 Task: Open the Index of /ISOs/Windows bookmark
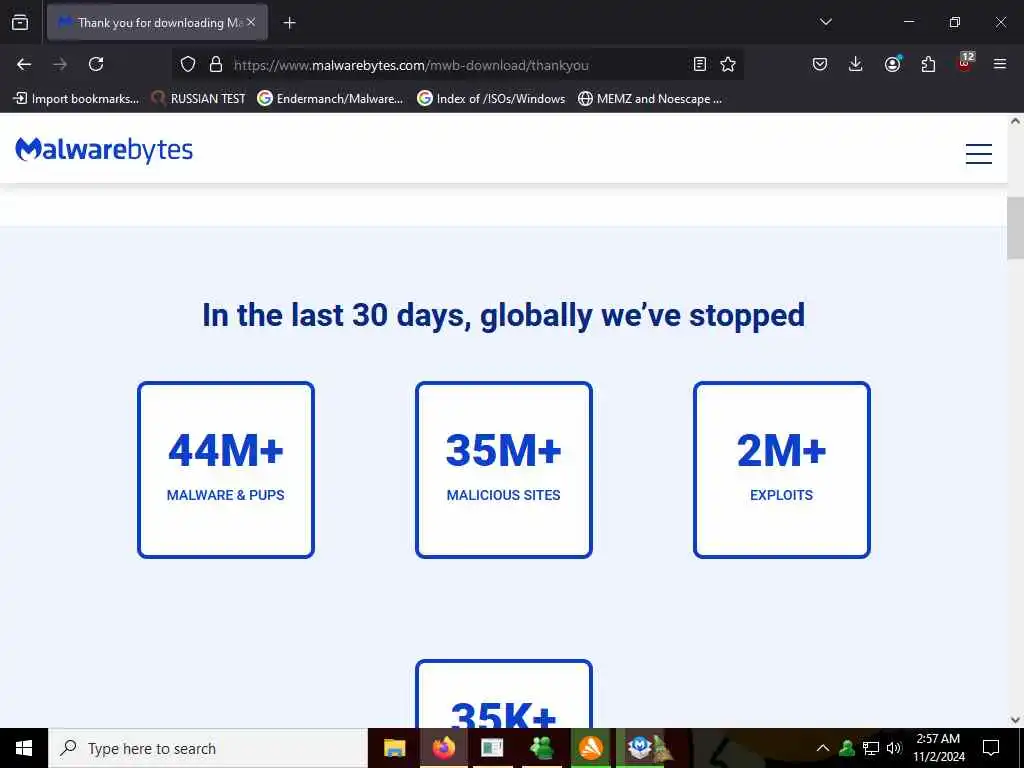pos(491,99)
